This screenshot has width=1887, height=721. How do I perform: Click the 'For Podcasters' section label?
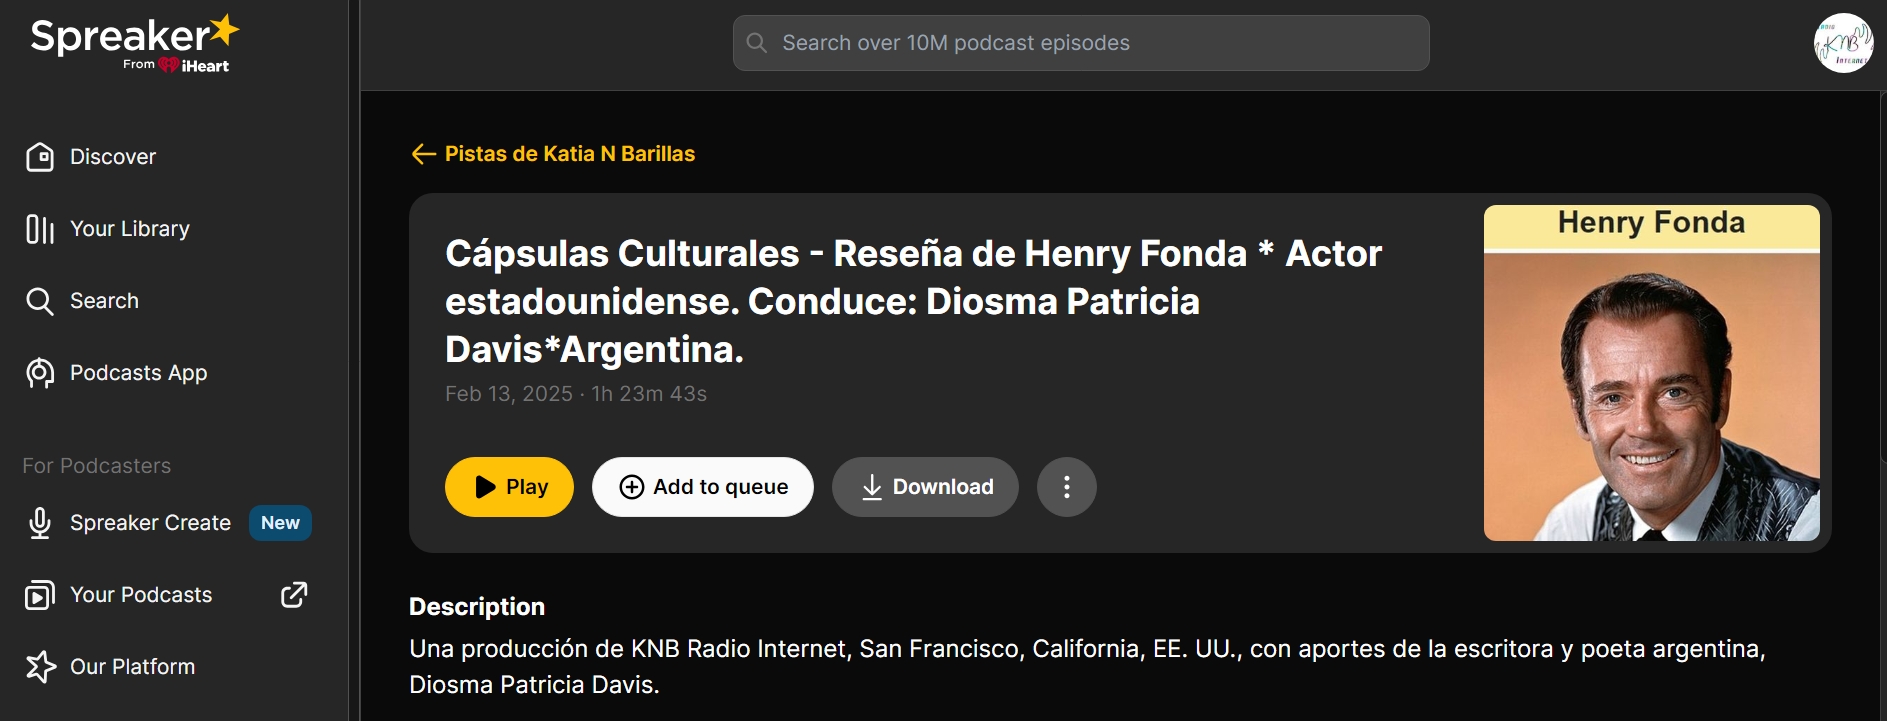[x=97, y=466]
